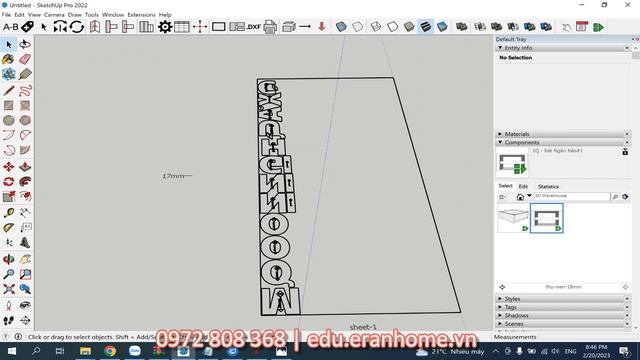Screen dimensions: 640x360
Task: Select the Line pencil tool
Action: pos(9,90)
